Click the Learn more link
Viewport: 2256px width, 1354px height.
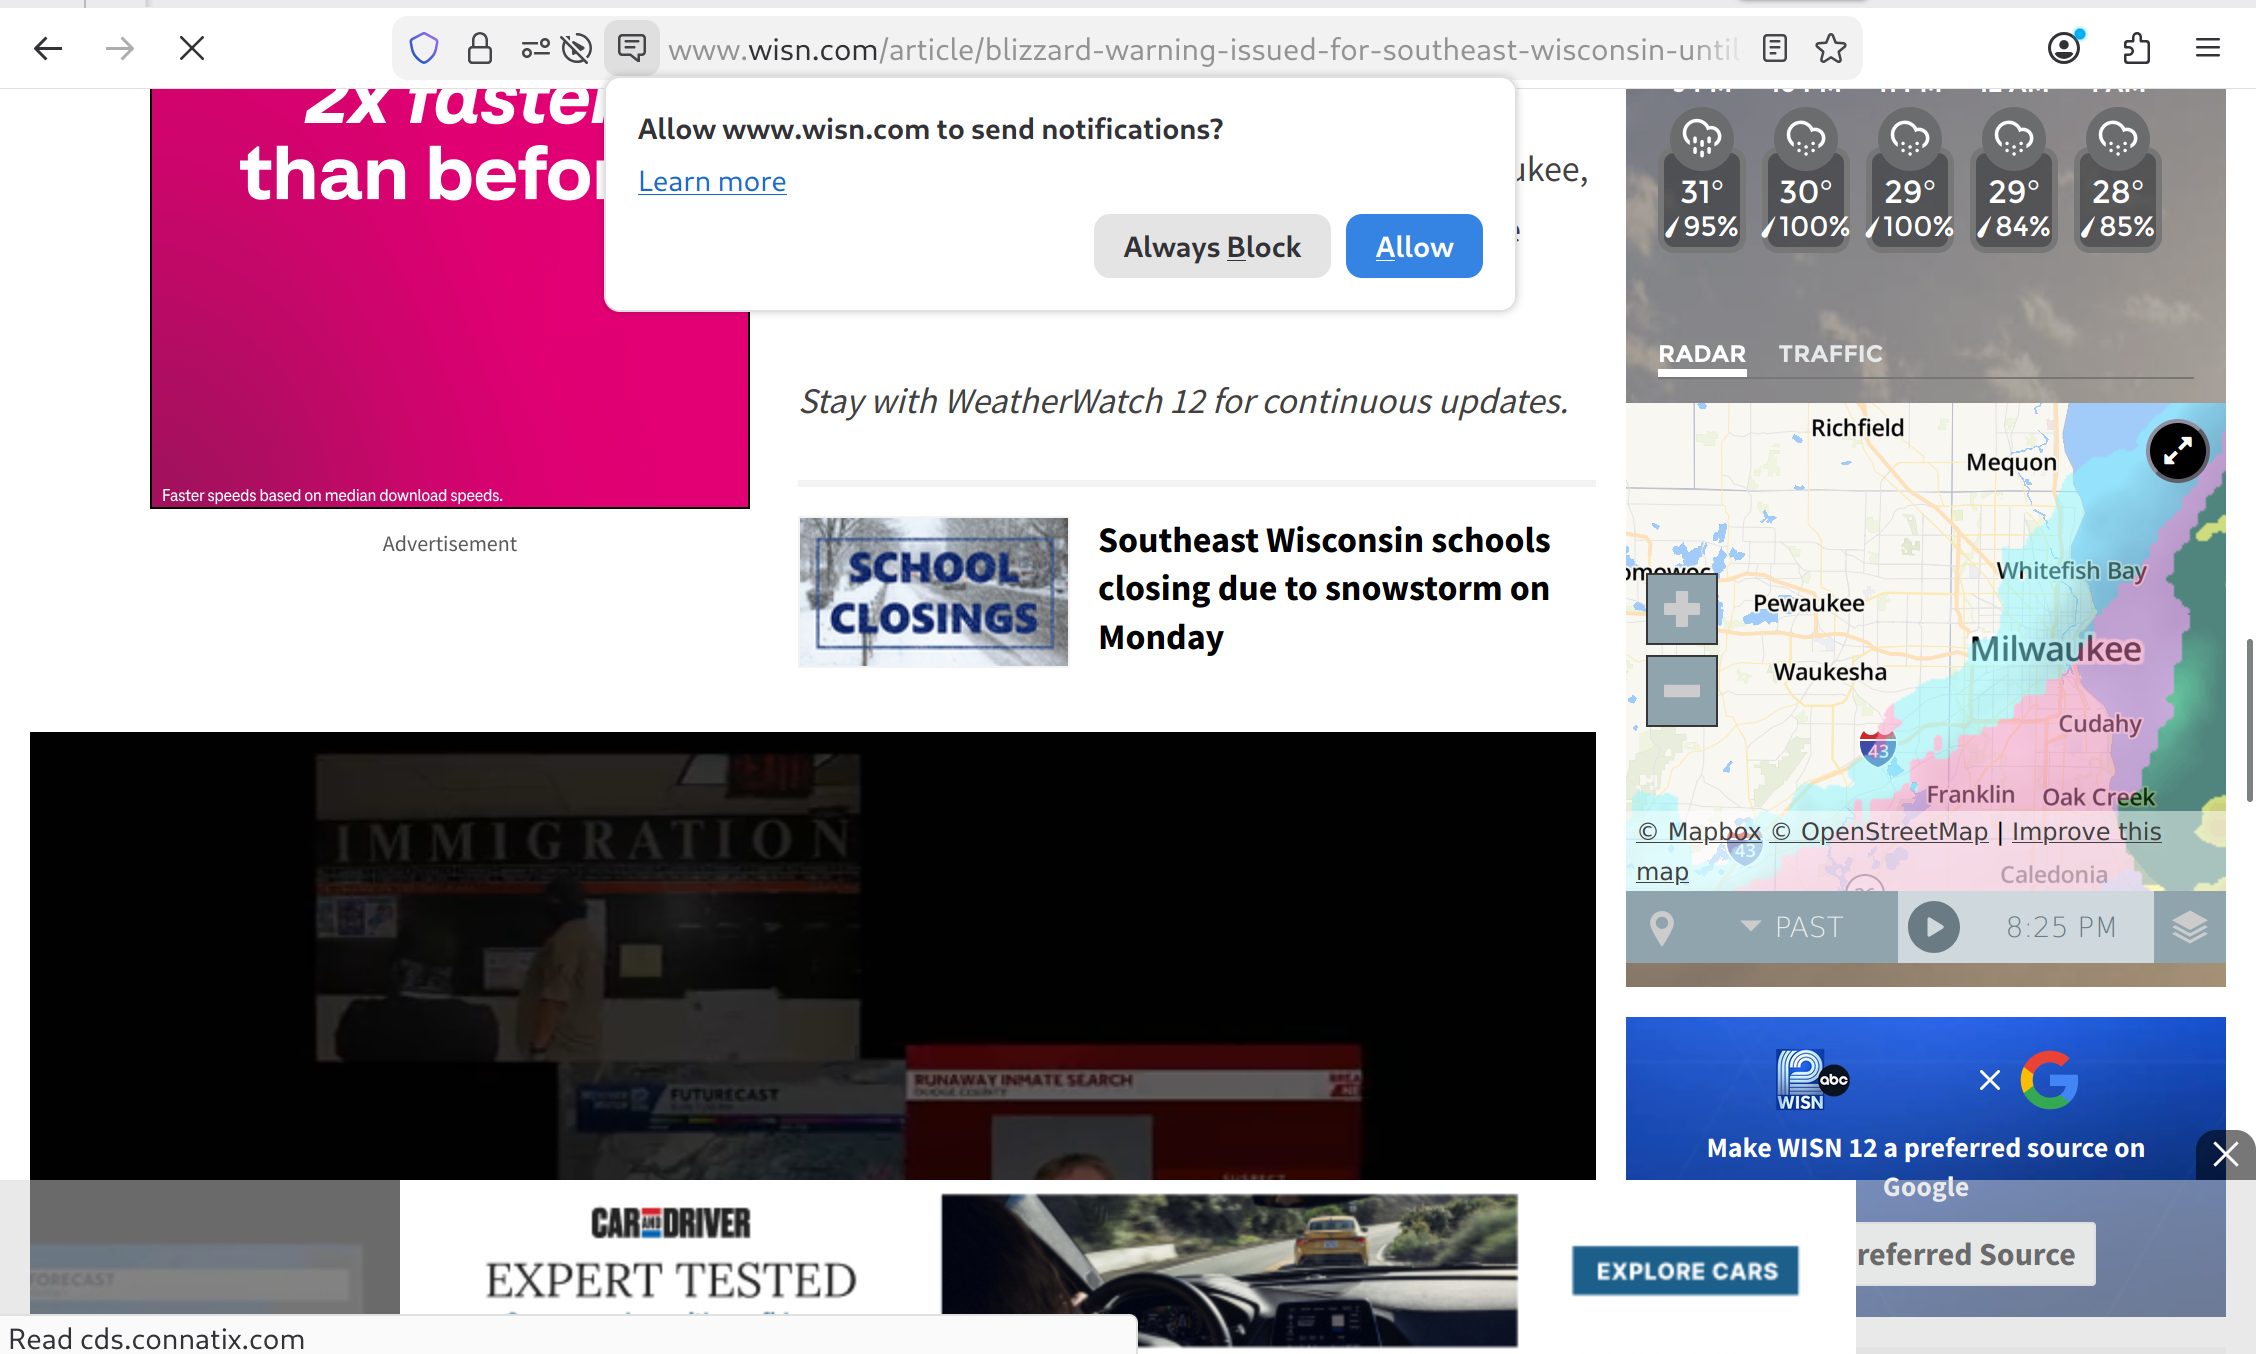pos(712,182)
